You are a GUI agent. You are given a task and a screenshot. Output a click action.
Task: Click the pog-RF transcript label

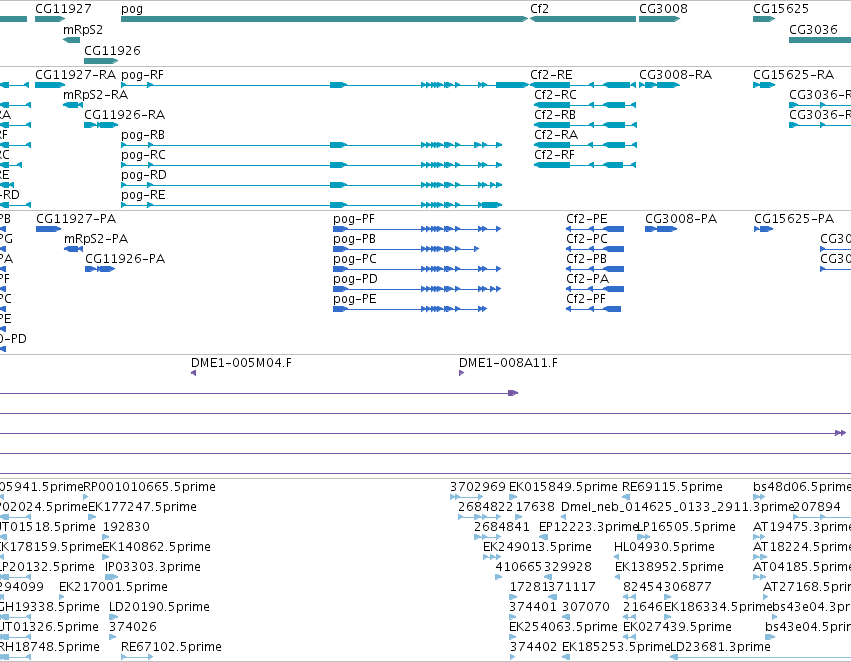142,75
